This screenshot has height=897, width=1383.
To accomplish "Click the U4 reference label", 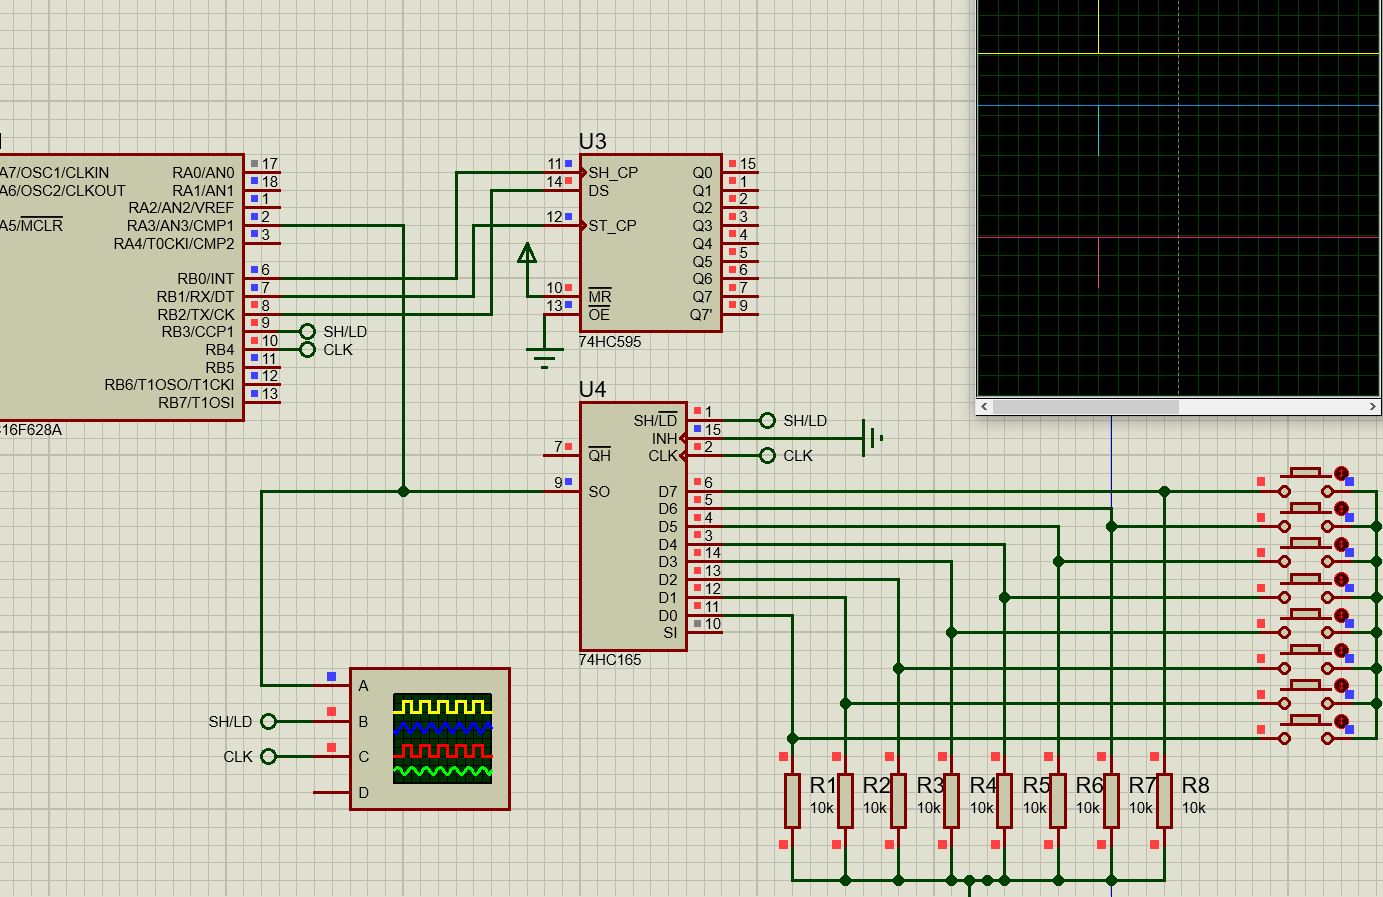I will point(593,389).
